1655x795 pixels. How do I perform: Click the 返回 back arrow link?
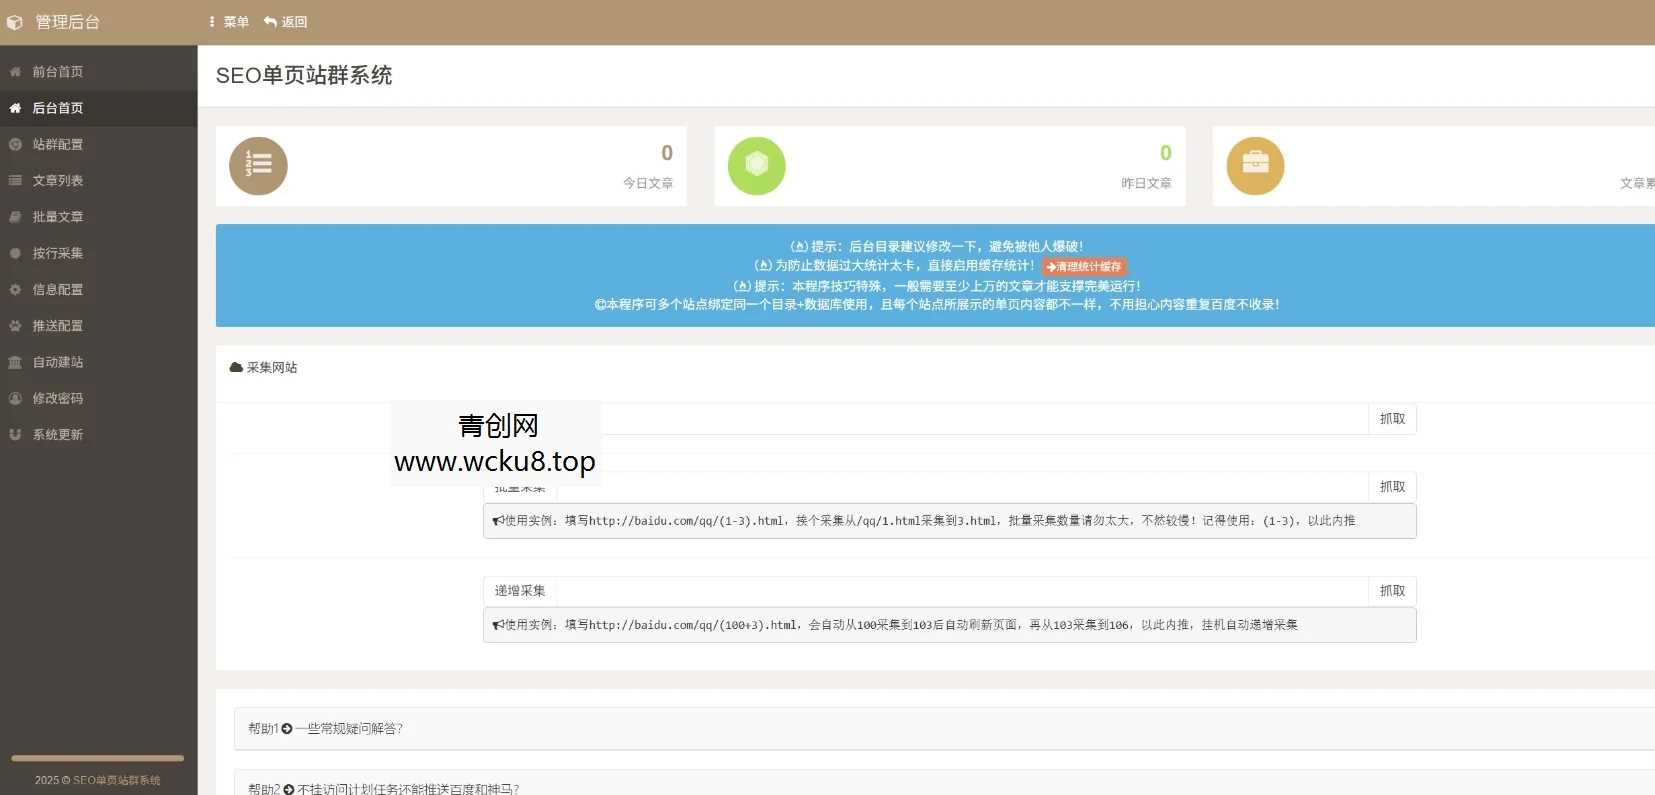286,22
